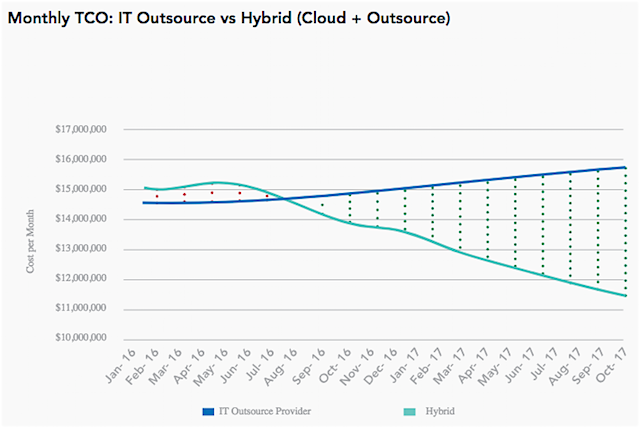Viewport: 640px width, 428px height.
Task: Select the chart title text
Action: coord(230,17)
